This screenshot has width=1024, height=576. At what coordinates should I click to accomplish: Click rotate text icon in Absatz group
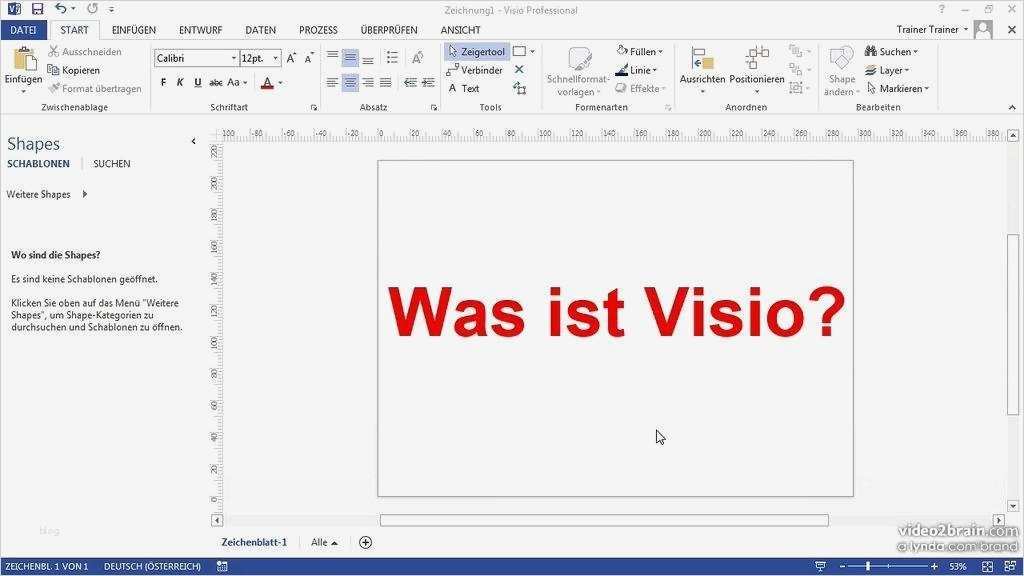tap(417, 57)
